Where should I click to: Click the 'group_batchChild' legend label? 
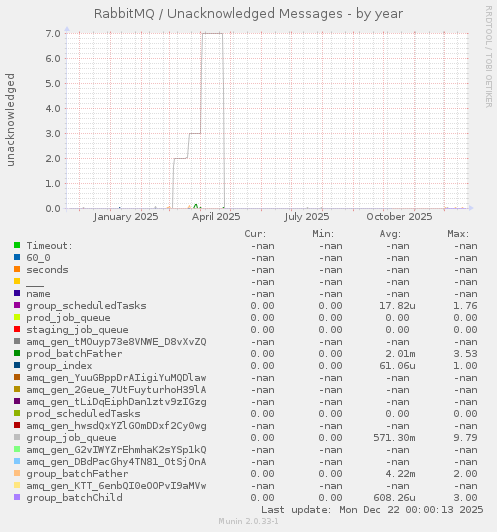click(74, 498)
